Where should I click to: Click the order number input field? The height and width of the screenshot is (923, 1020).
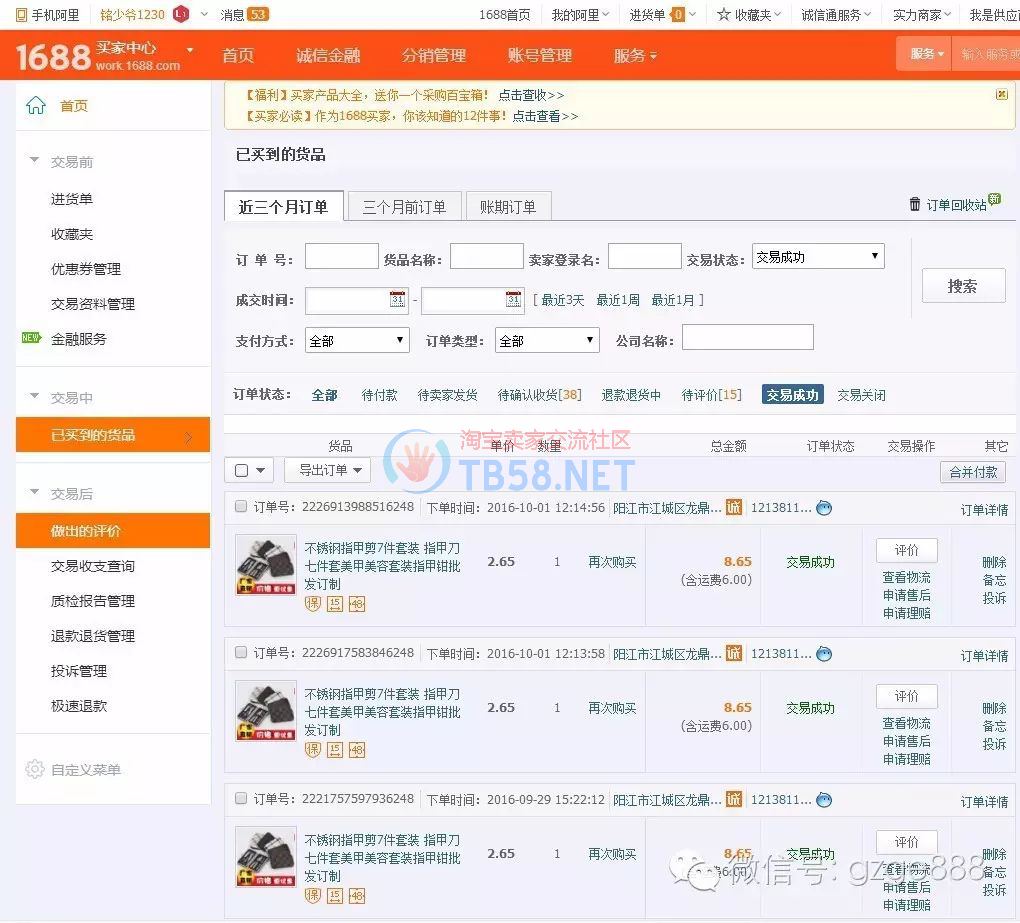pos(341,257)
